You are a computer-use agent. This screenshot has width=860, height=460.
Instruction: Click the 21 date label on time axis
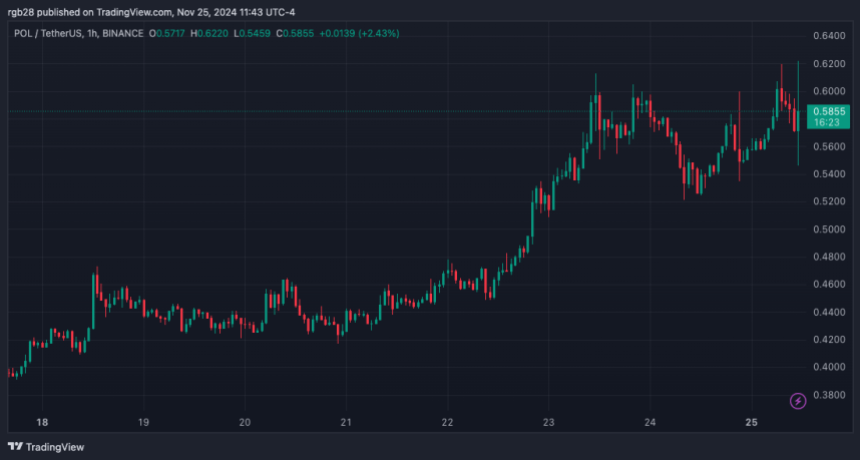point(345,422)
